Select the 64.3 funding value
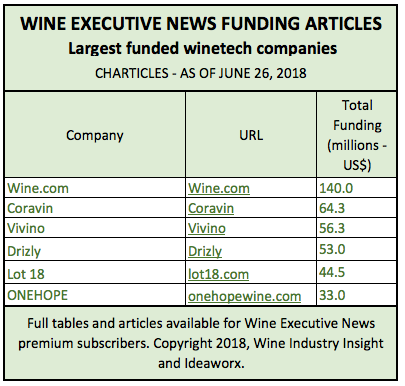 pos(332,208)
